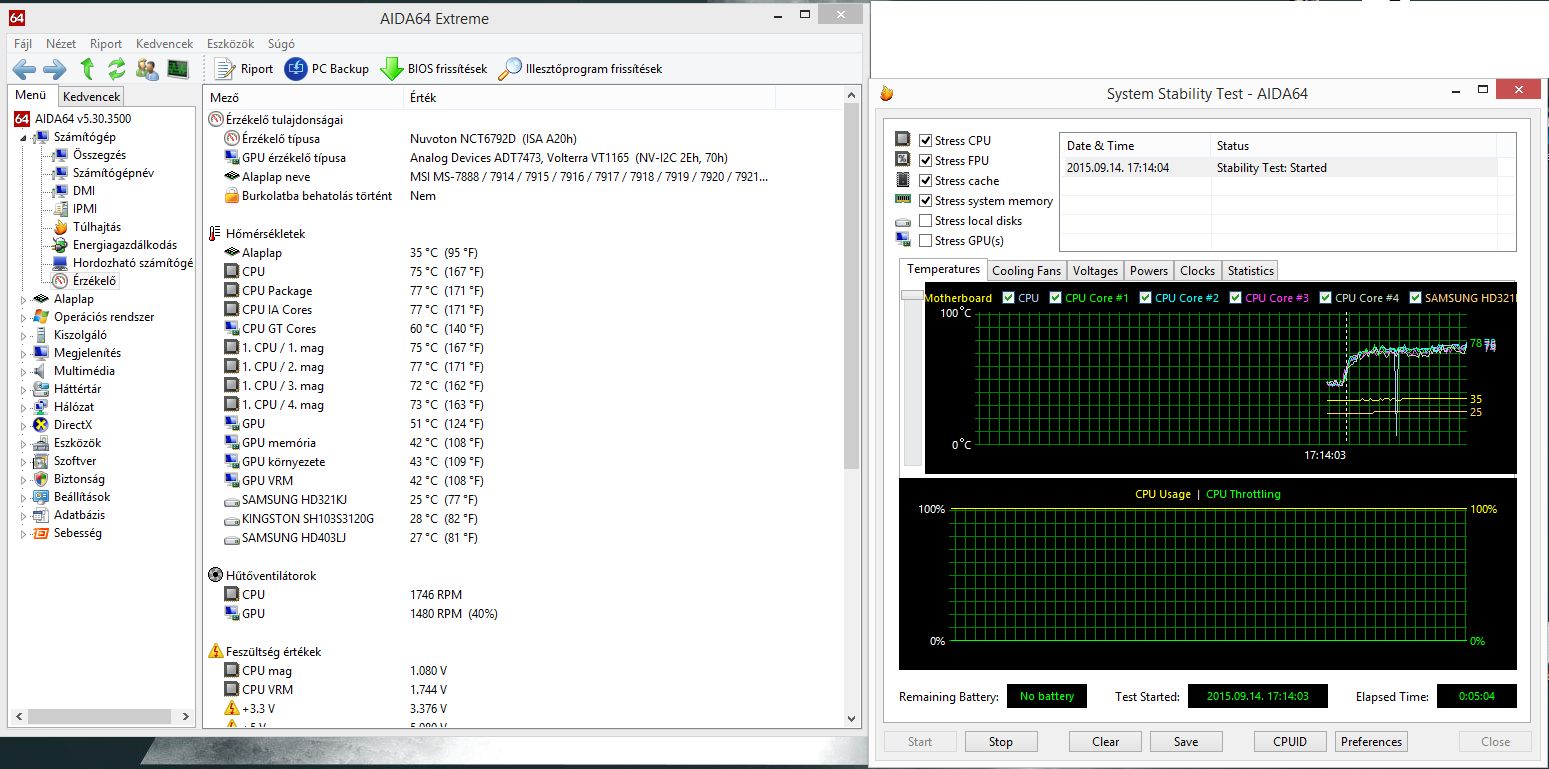Expand the Alaplap tree node
This screenshot has height=769, width=1549.
(24, 299)
